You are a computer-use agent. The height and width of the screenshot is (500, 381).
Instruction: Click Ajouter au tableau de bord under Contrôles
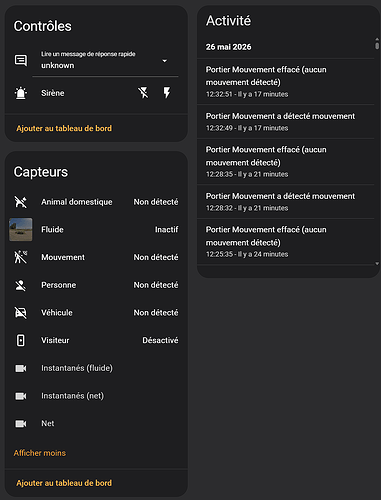64,128
